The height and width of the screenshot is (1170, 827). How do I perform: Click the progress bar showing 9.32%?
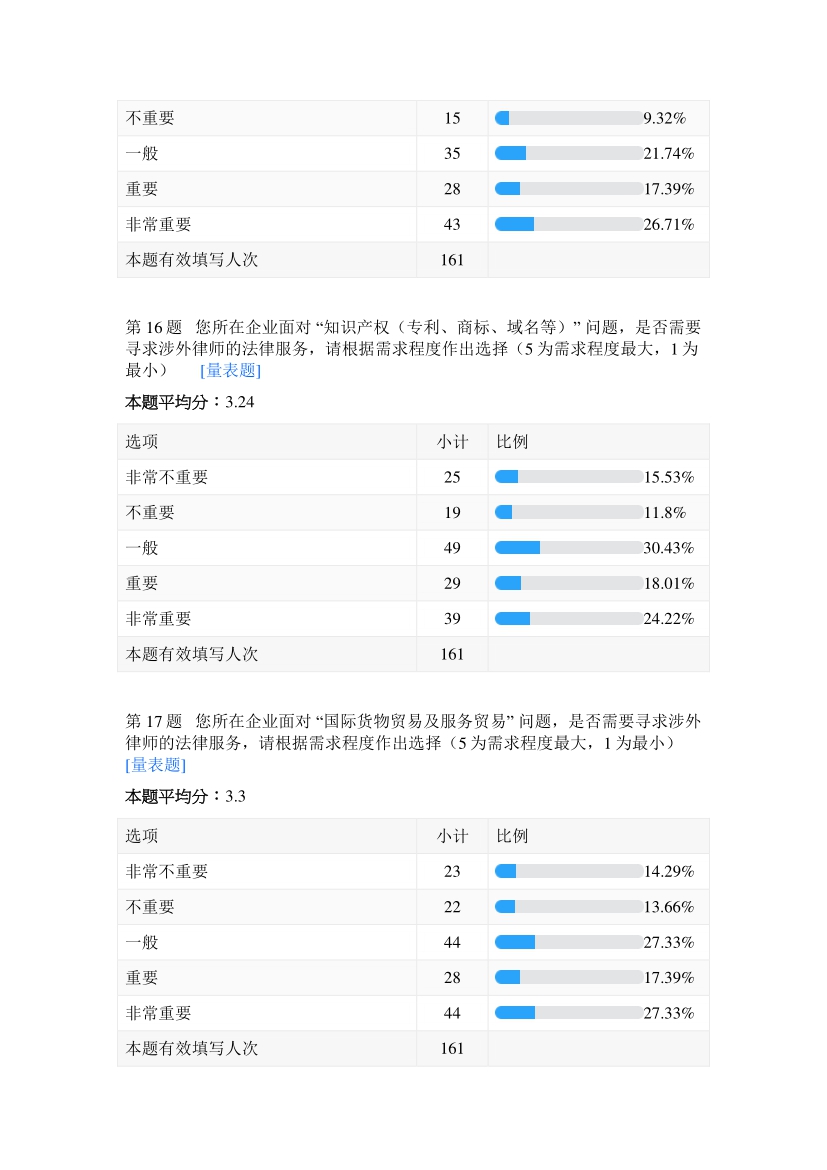point(568,118)
